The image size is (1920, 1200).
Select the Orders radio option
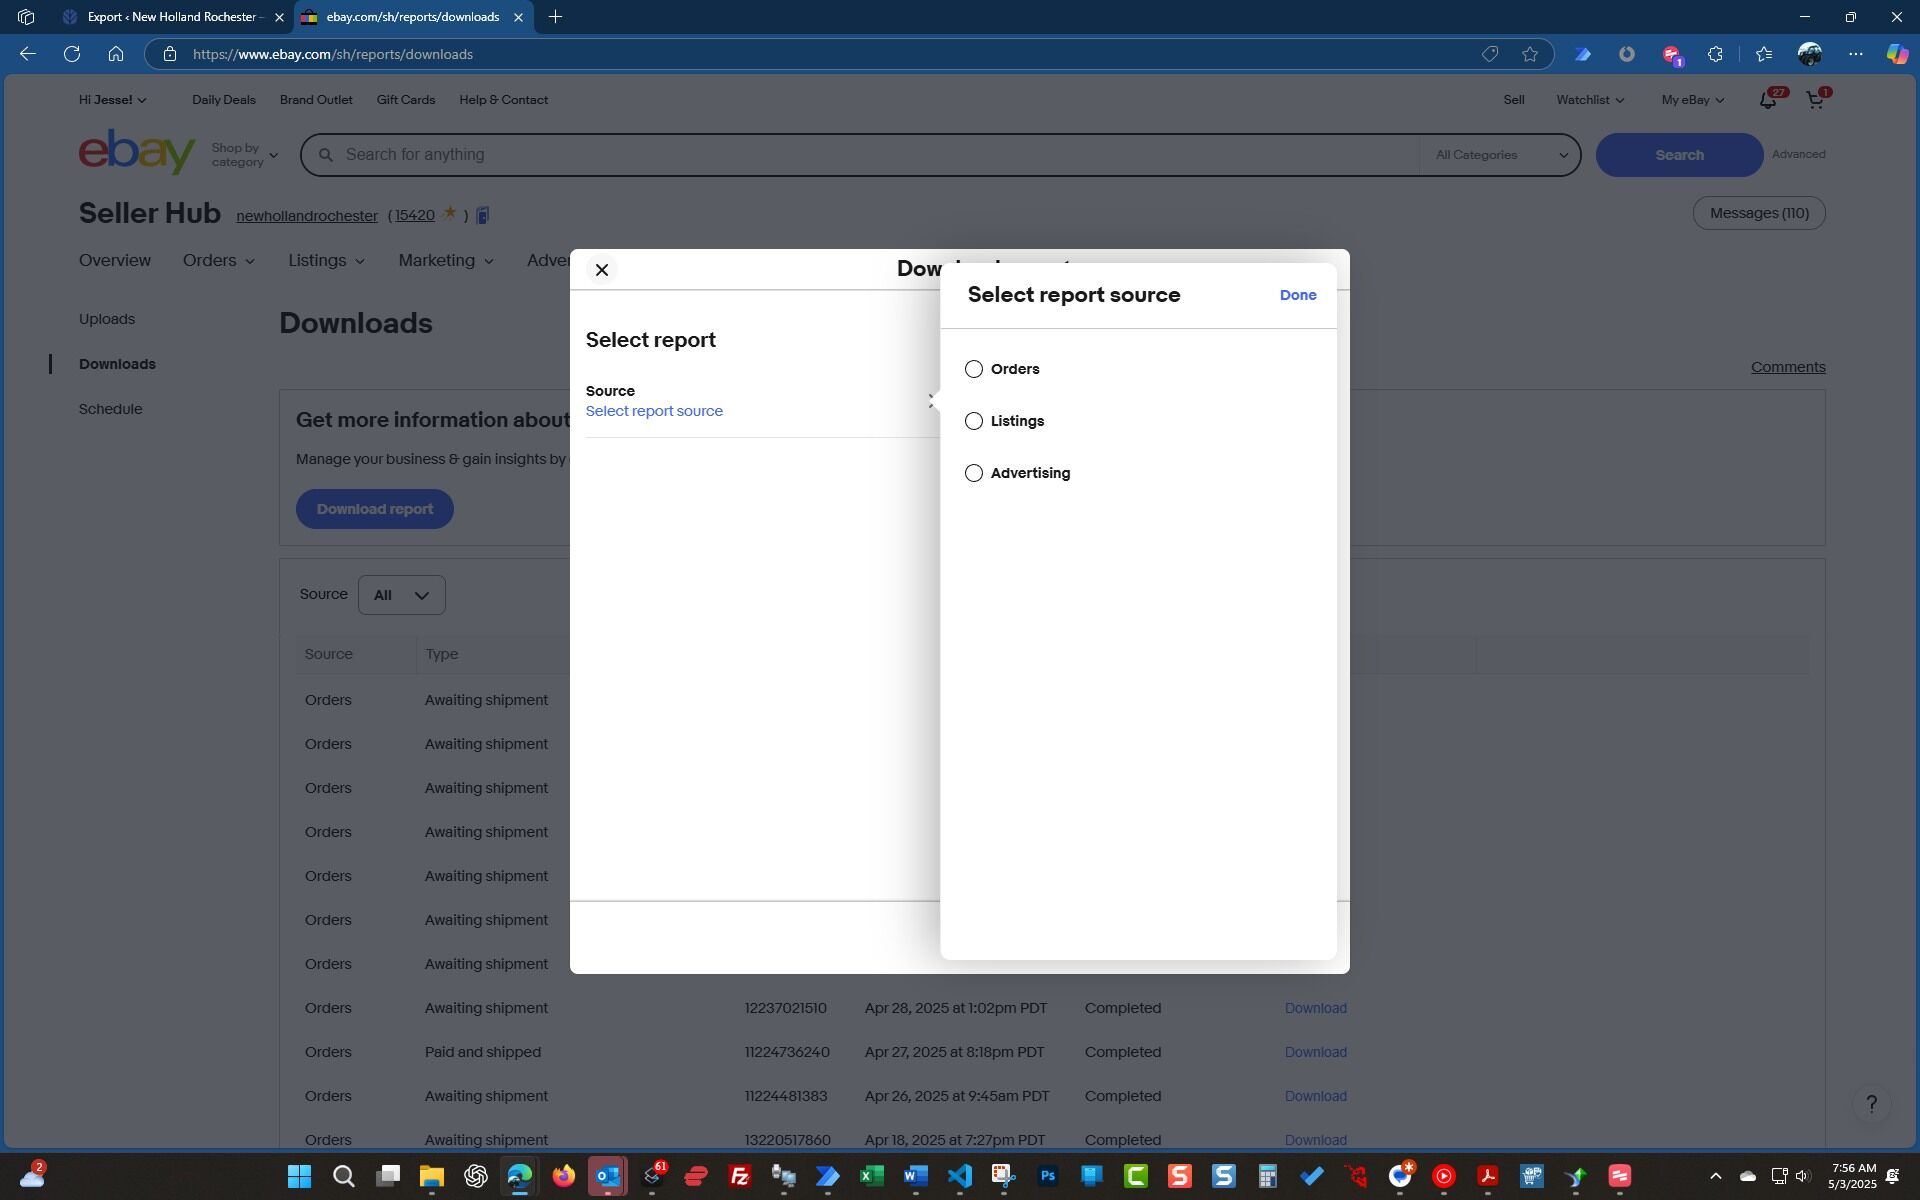pyautogui.click(x=974, y=369)
